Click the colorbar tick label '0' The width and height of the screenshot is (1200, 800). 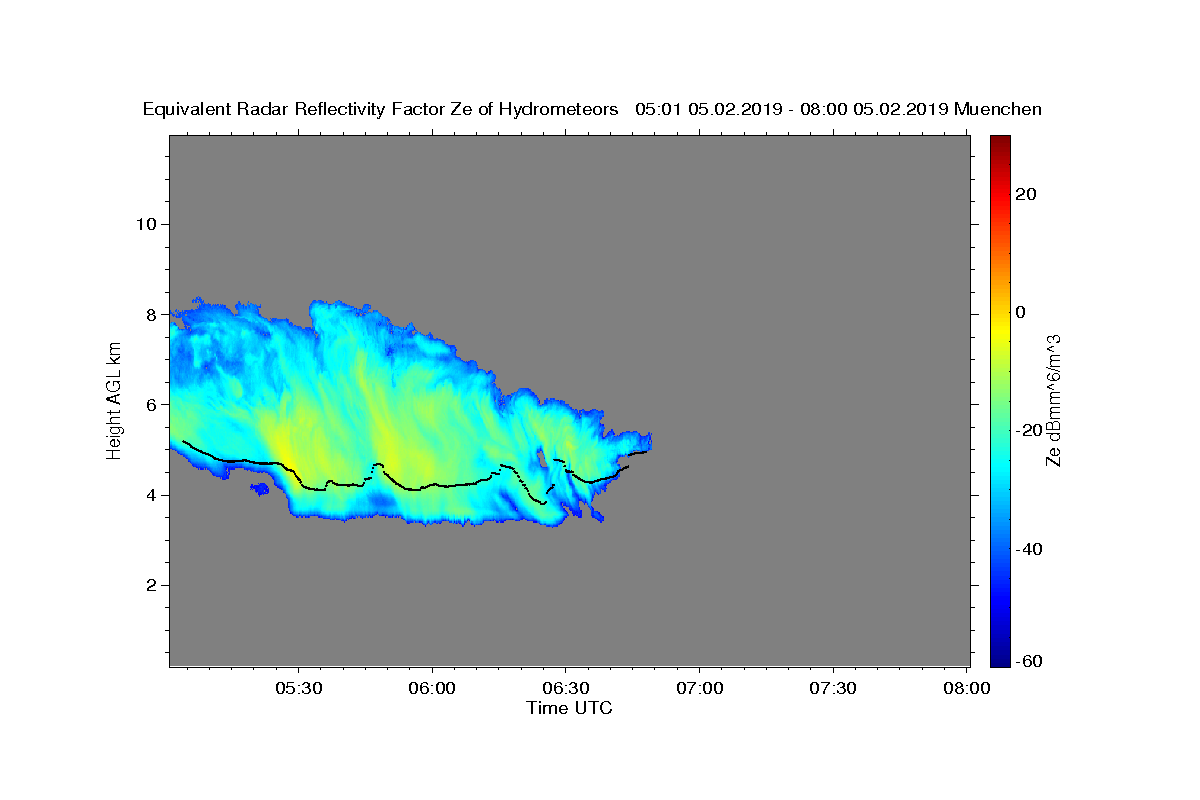click(1021, 312)
